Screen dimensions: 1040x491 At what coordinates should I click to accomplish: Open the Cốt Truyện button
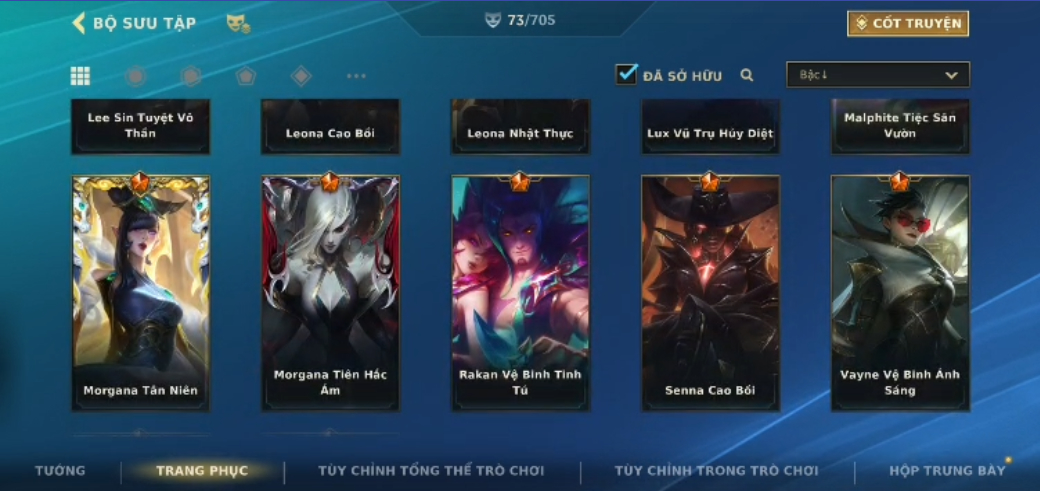(908, 23)
